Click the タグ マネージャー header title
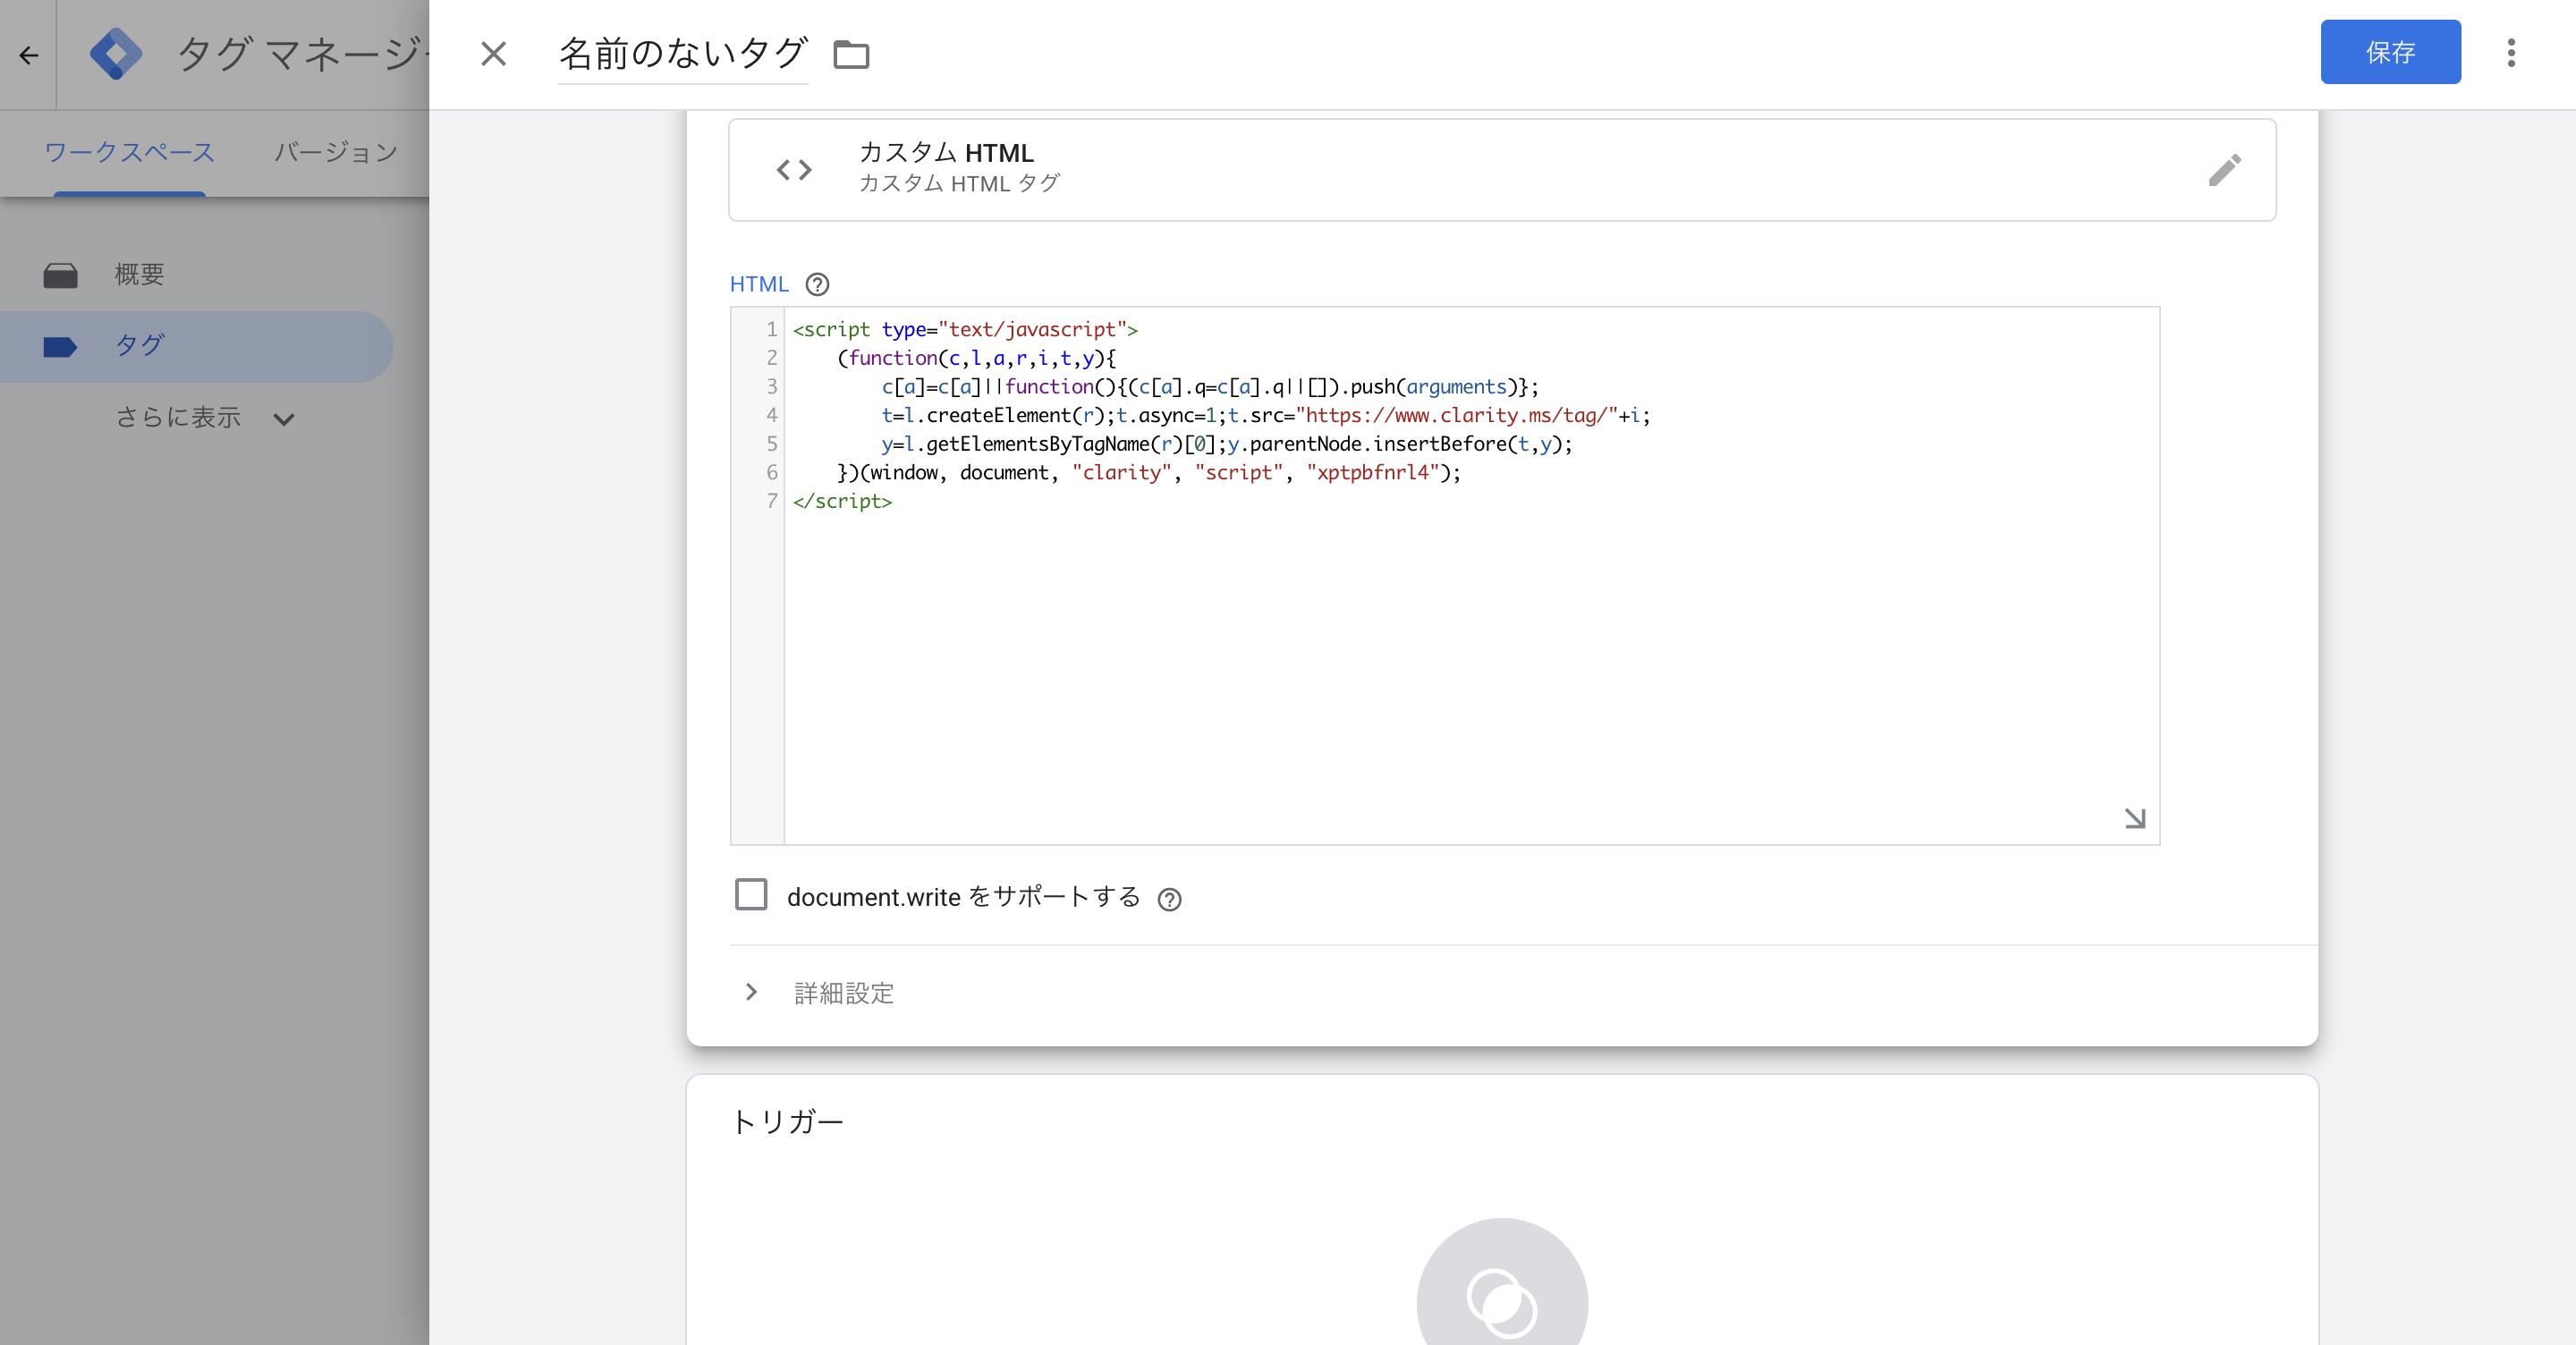 tap(302, 54)
